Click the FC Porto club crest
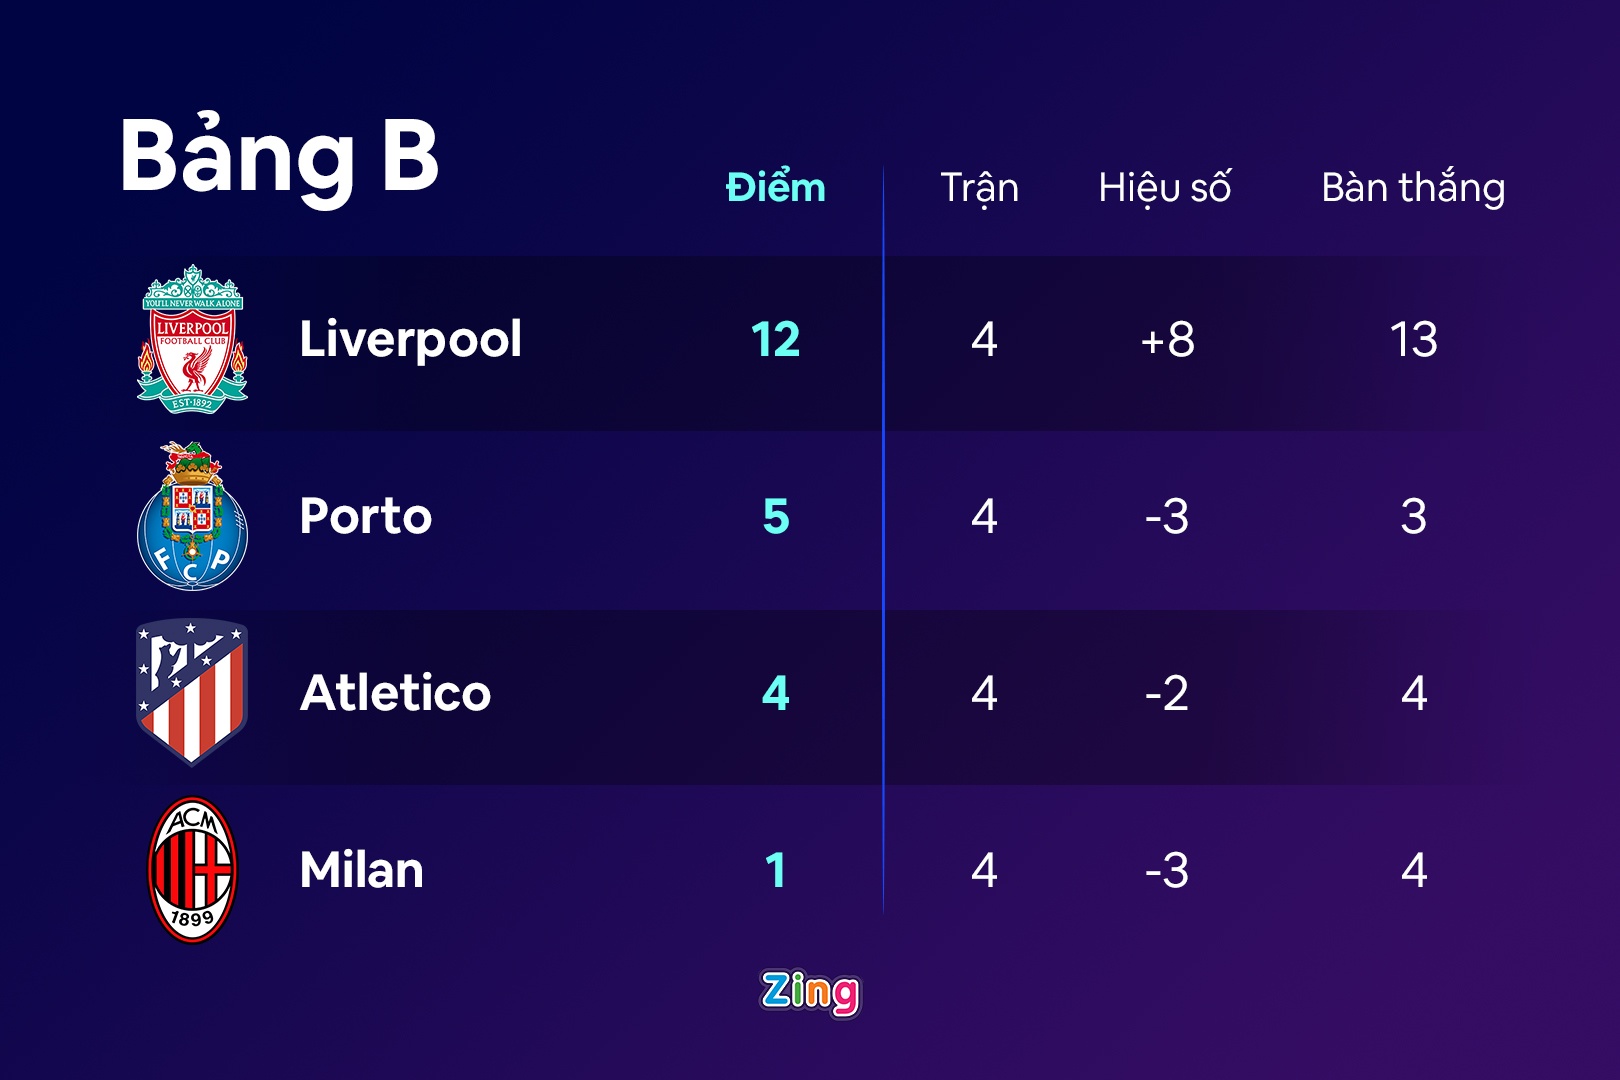1620x1080 pixels. tap(192, 517)
